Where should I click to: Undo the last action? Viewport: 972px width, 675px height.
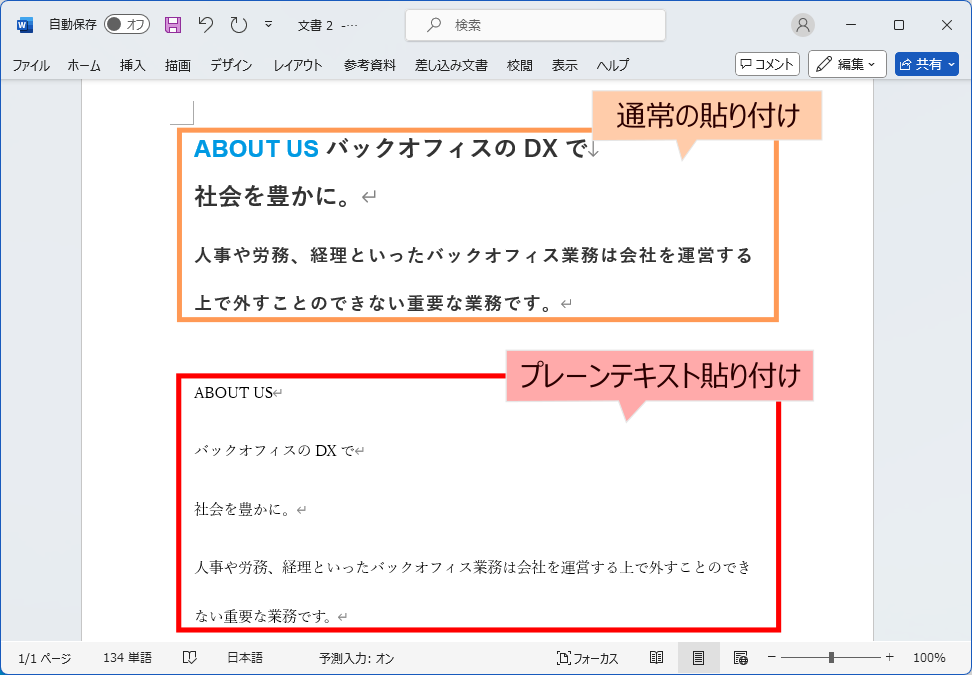[x=205, y=25]
